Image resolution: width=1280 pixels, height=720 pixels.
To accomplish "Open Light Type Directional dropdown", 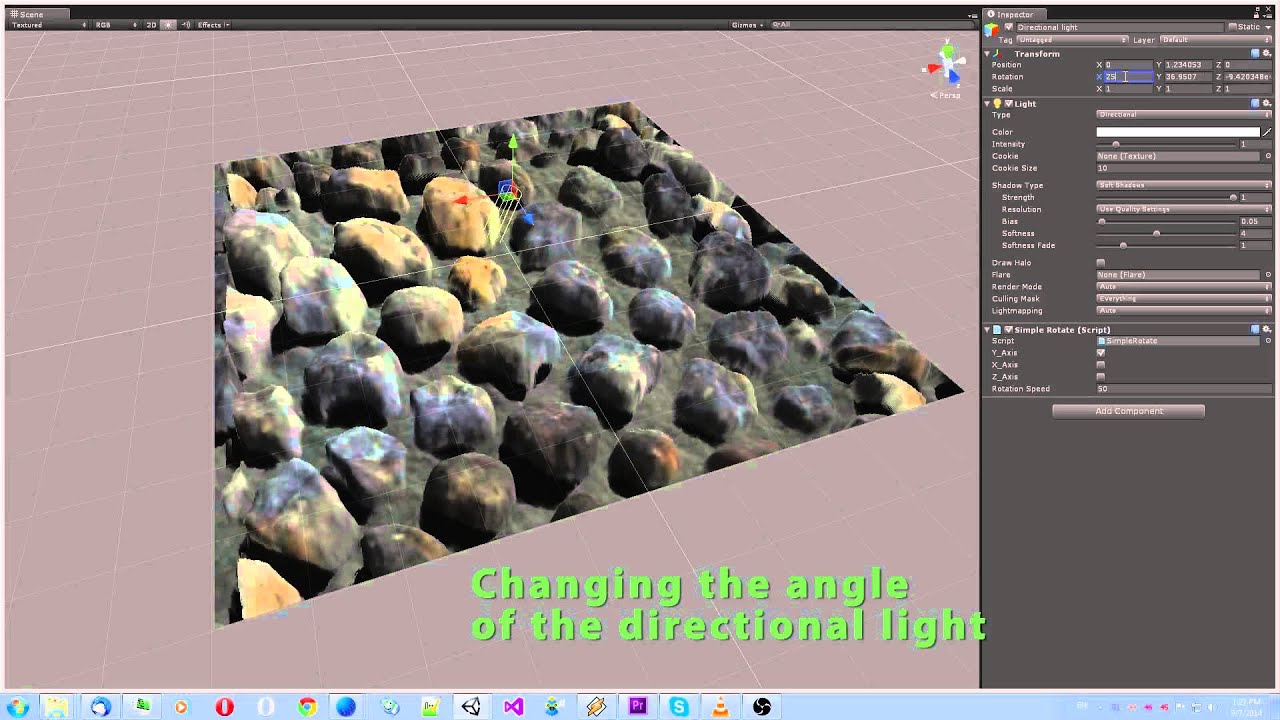I will pyautogui.click(x=1184, y=114).
